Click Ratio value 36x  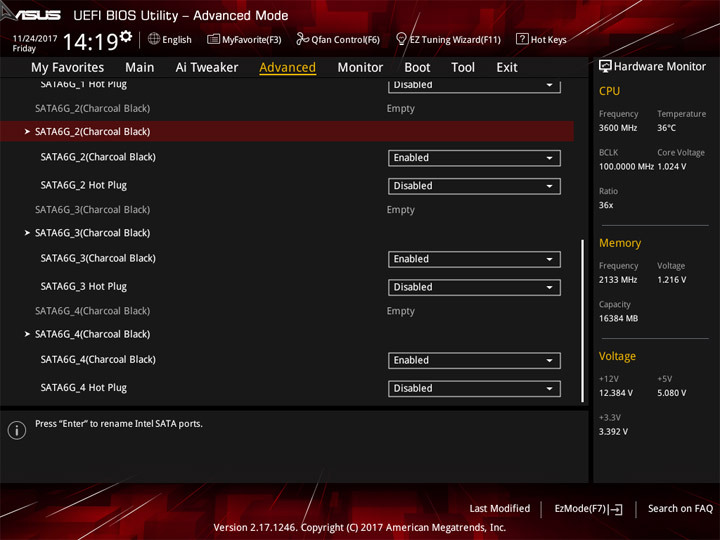606,205
